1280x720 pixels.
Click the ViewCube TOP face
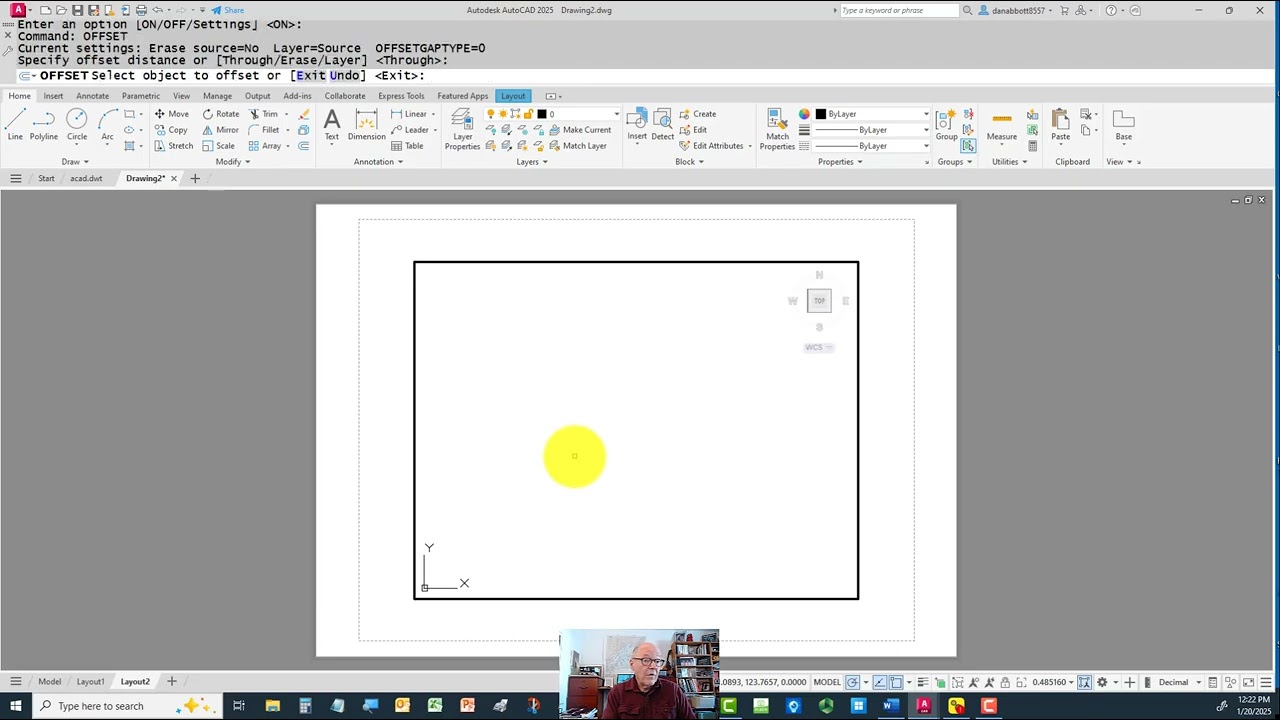(x=819, y=301)
